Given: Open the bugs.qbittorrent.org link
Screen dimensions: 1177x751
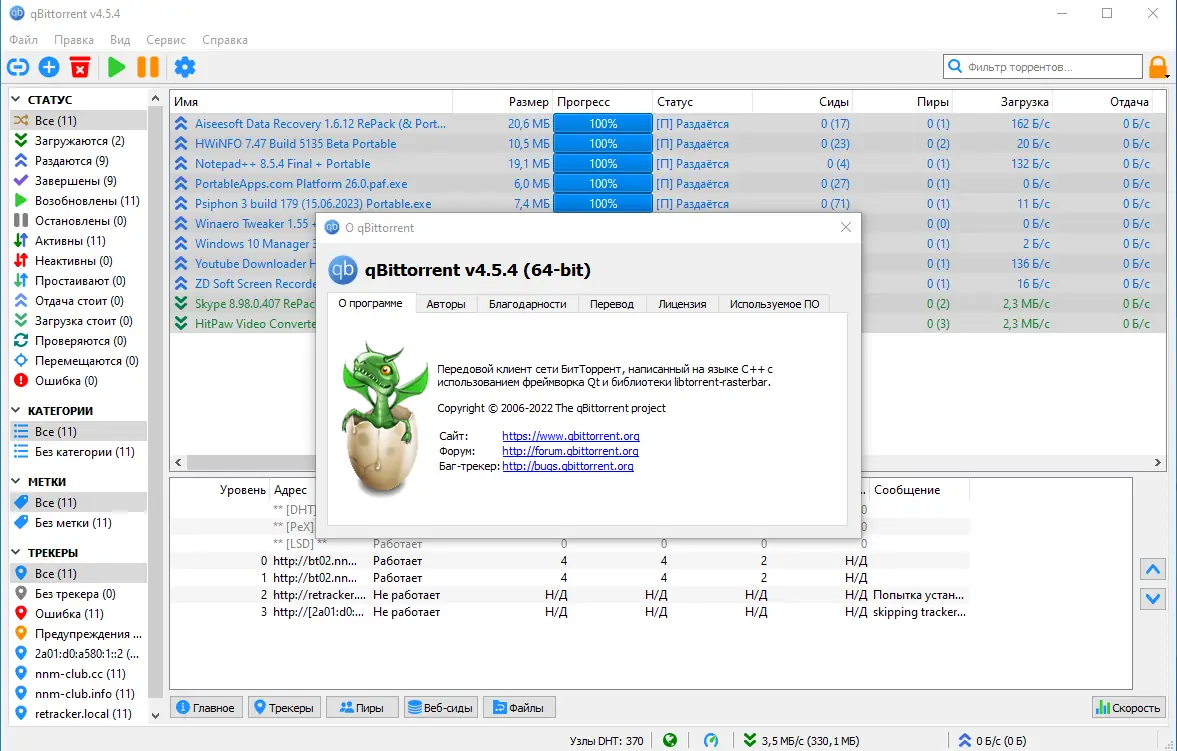Looking at the screenshot, I should [x=567, y=466].
